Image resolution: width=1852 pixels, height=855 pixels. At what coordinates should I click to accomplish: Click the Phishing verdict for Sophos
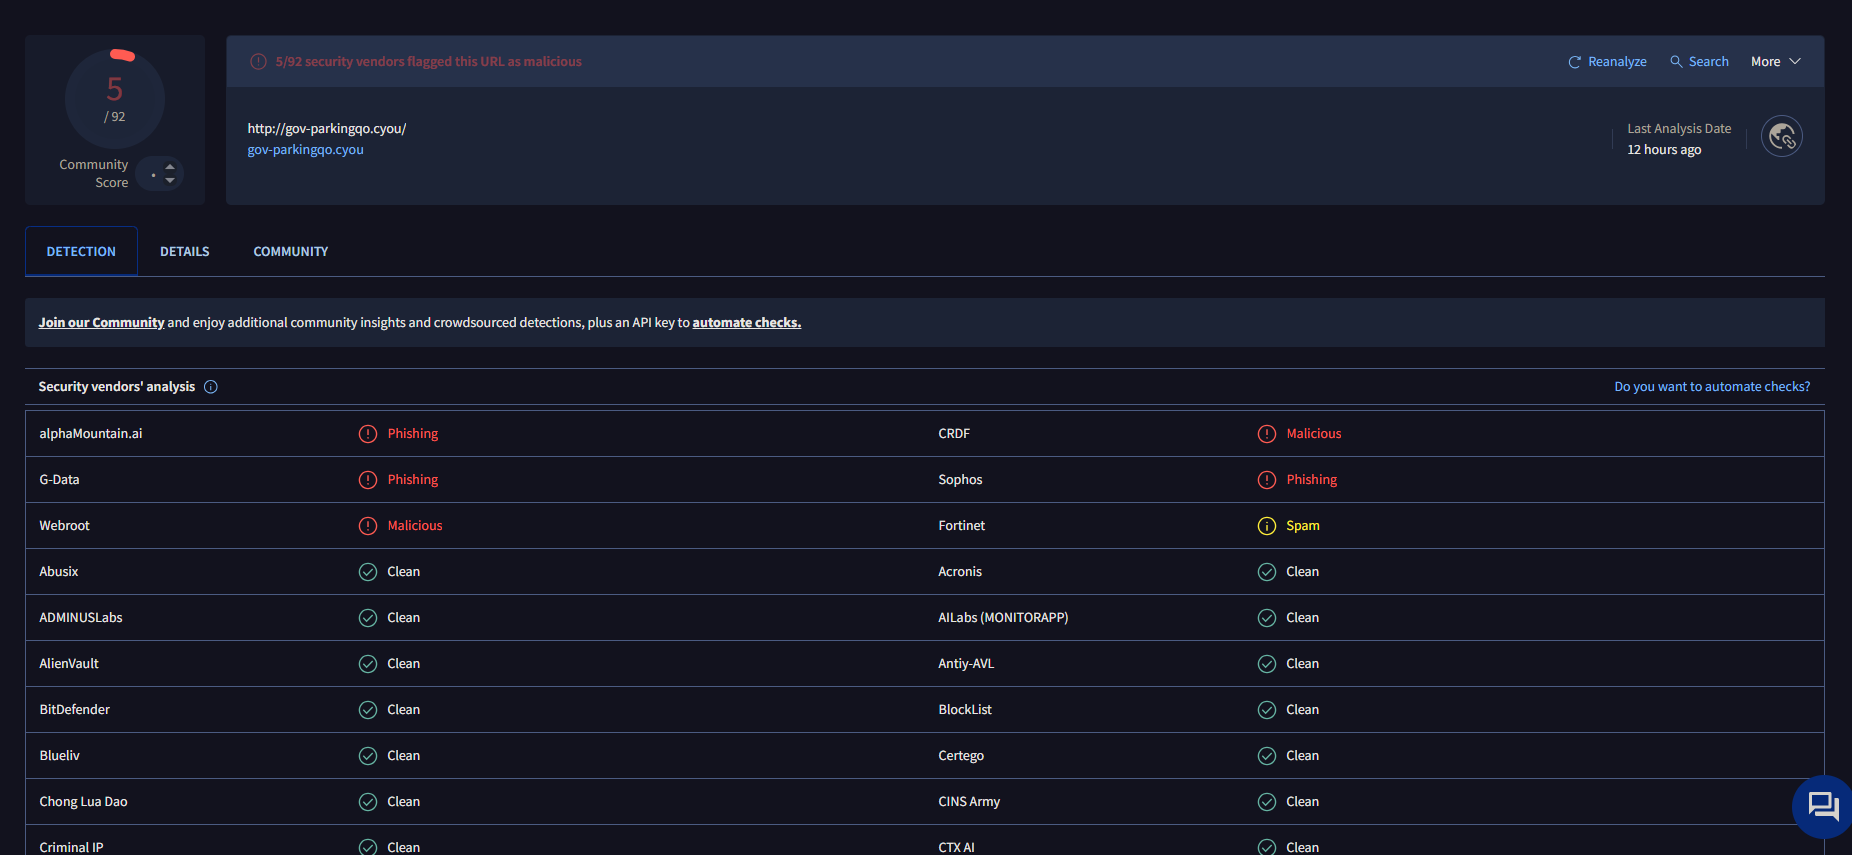point(1312,480)
